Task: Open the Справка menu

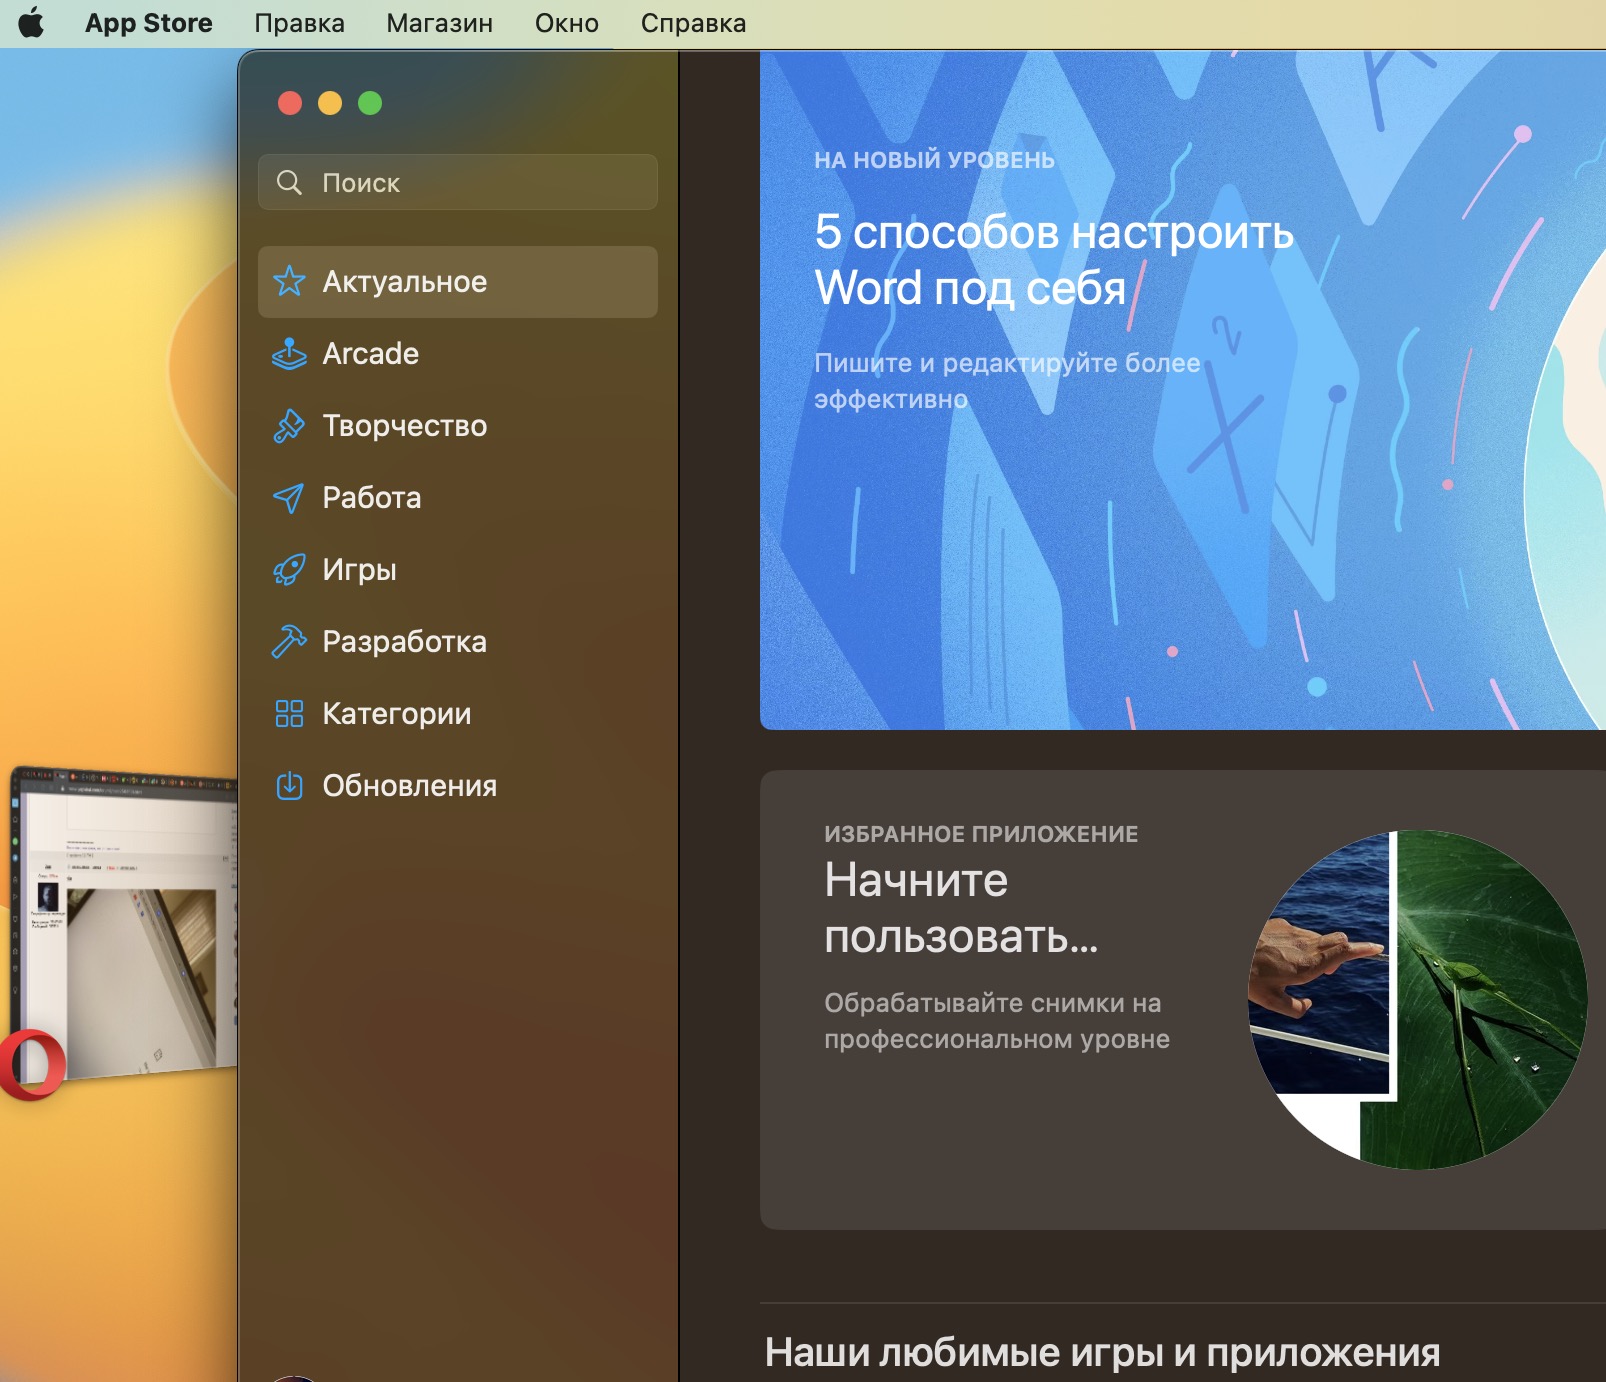Action: click(x=693, y=23)
